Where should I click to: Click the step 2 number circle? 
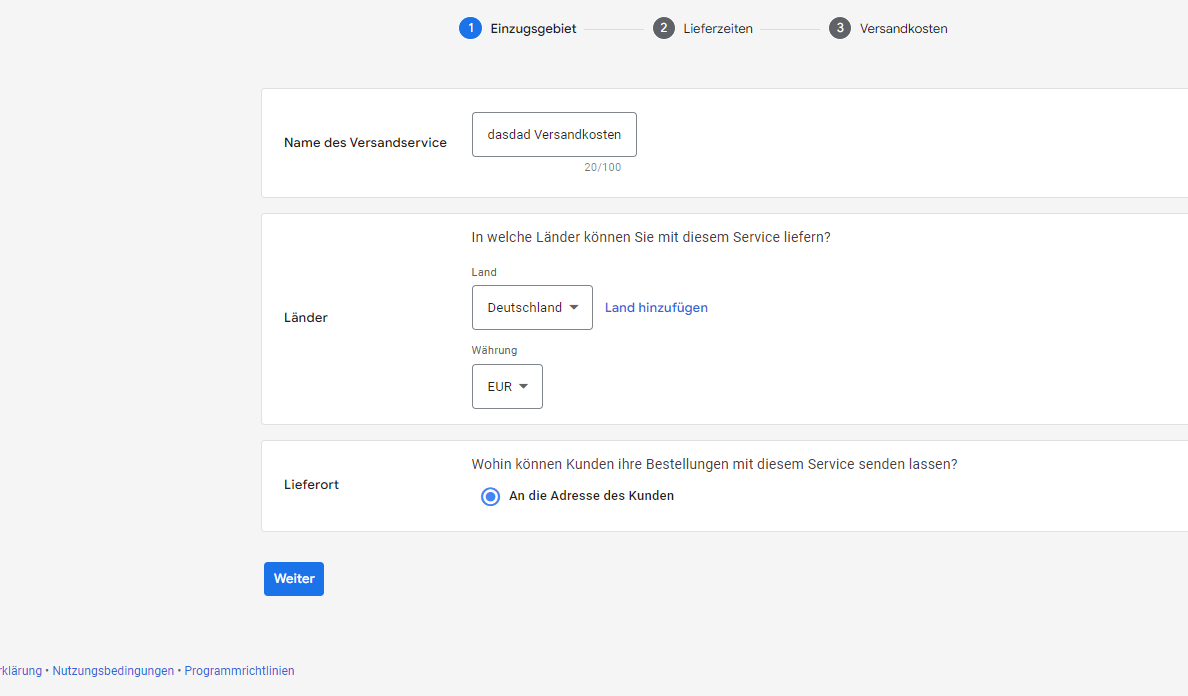[x=664, y=28]
